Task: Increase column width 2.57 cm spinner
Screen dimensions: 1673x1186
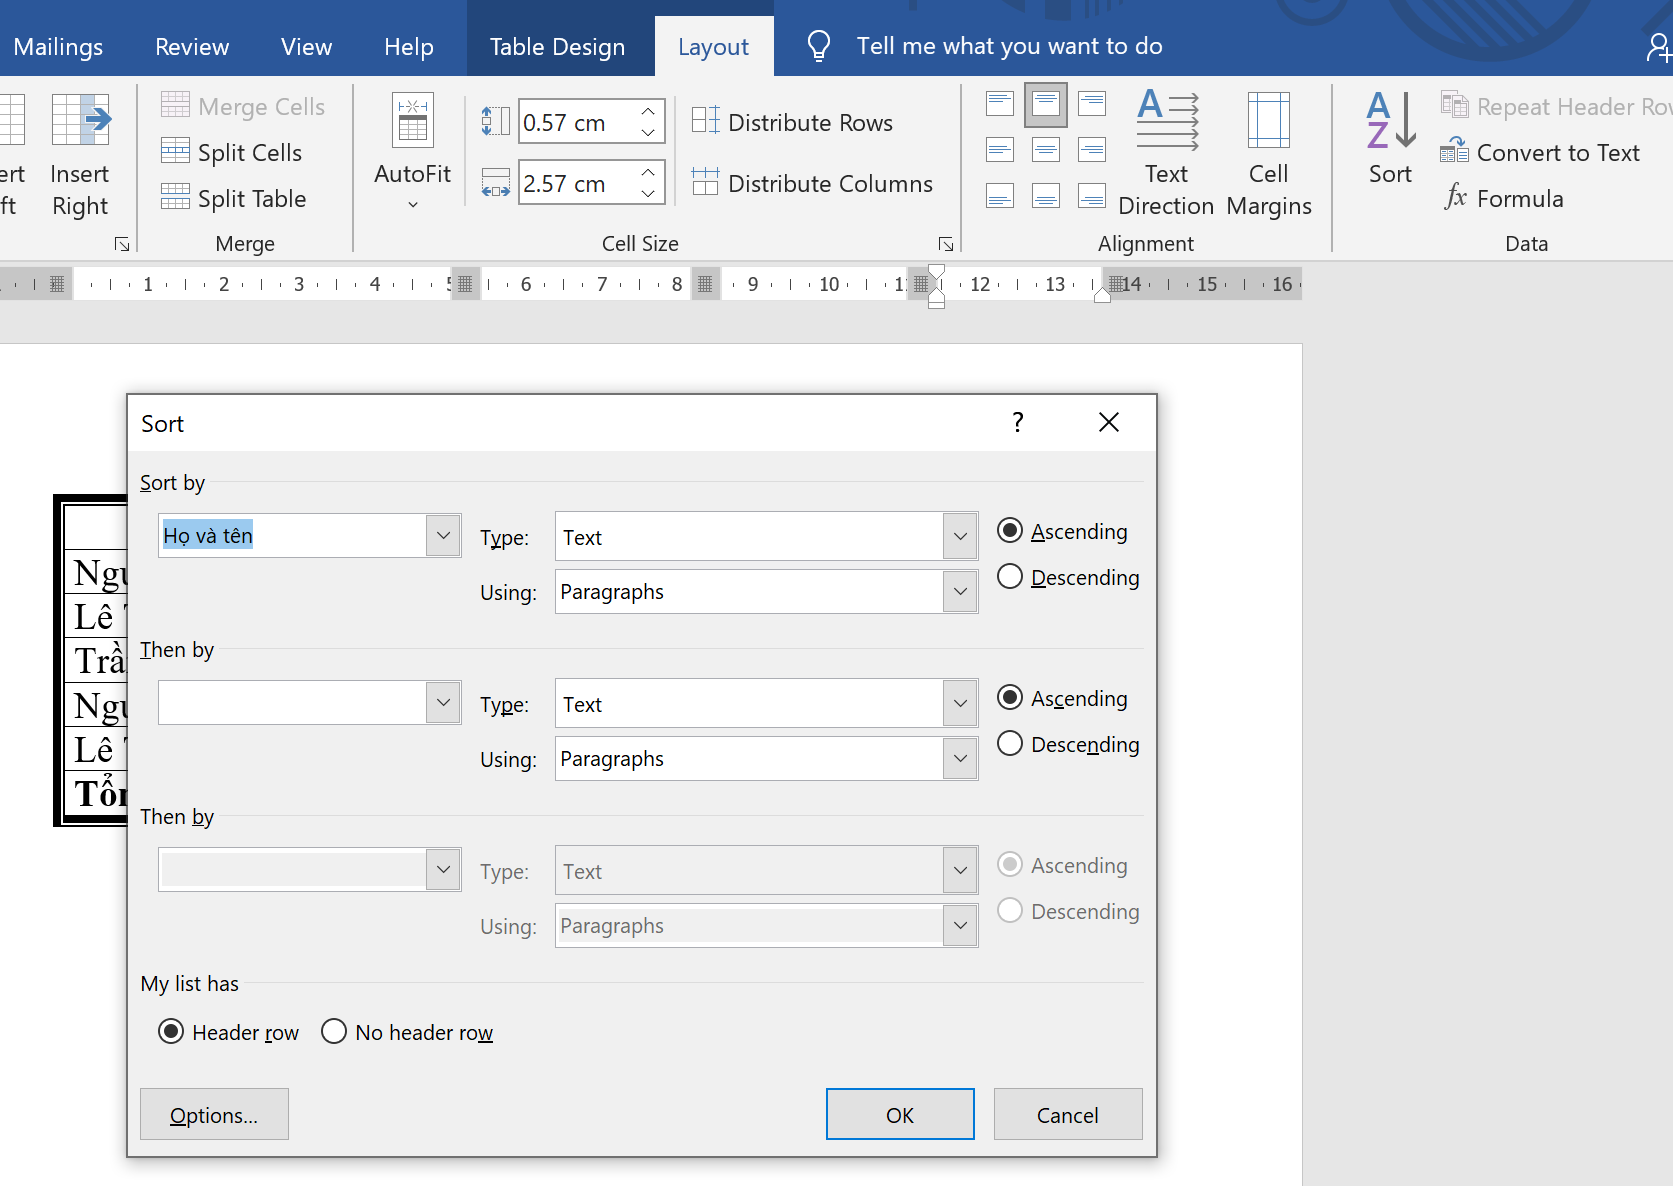Action: pos(649,172)
